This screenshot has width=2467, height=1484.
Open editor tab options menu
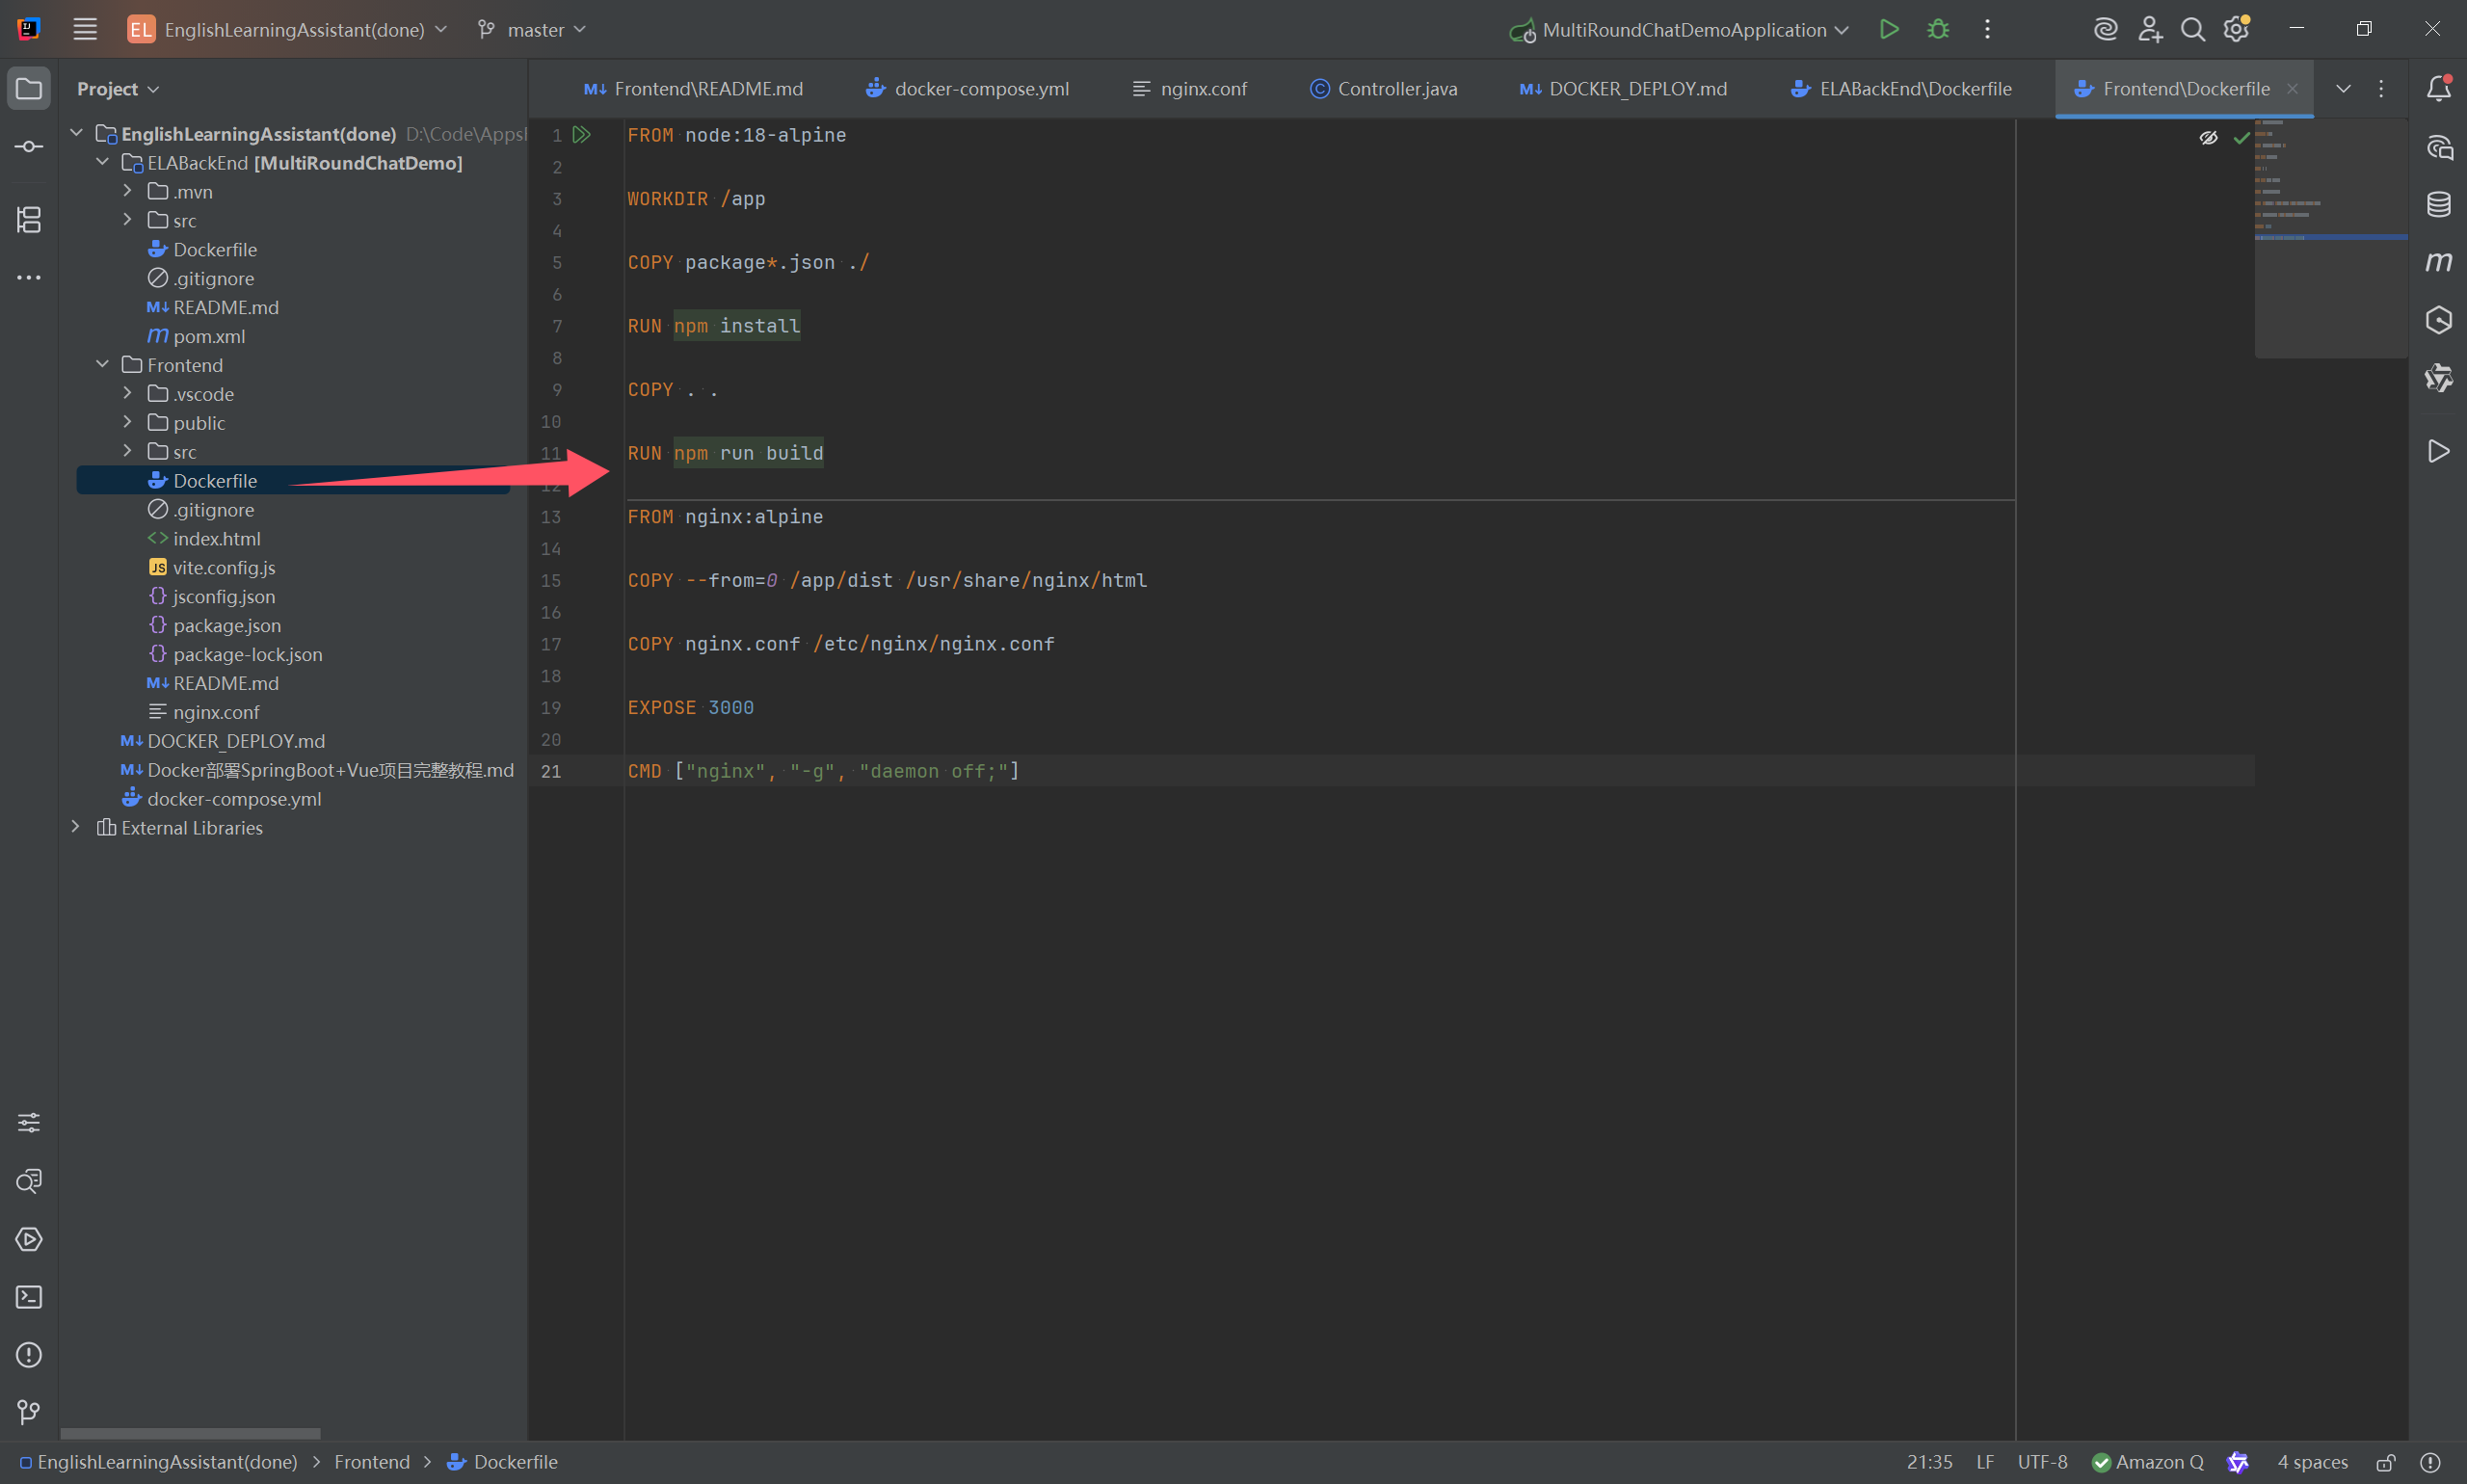2381,89
